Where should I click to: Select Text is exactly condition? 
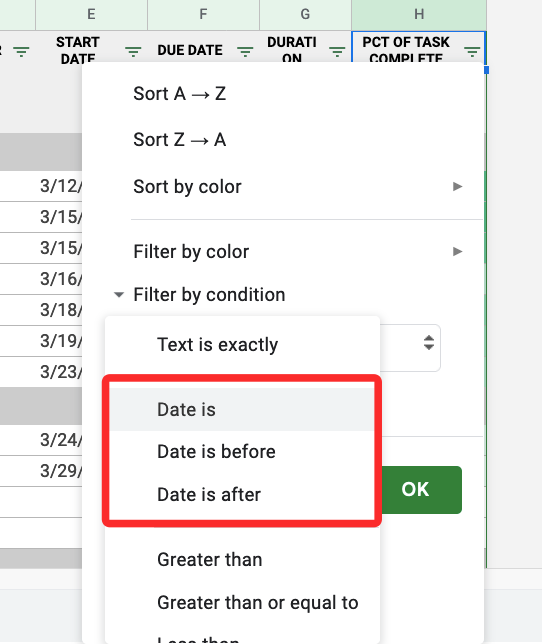tap(242, 345)
